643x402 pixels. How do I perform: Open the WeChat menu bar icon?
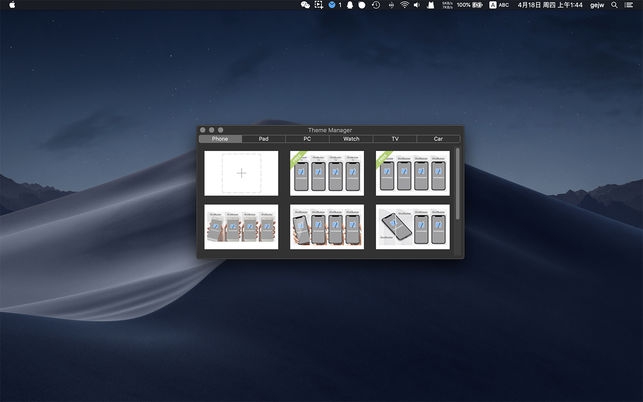304,5
